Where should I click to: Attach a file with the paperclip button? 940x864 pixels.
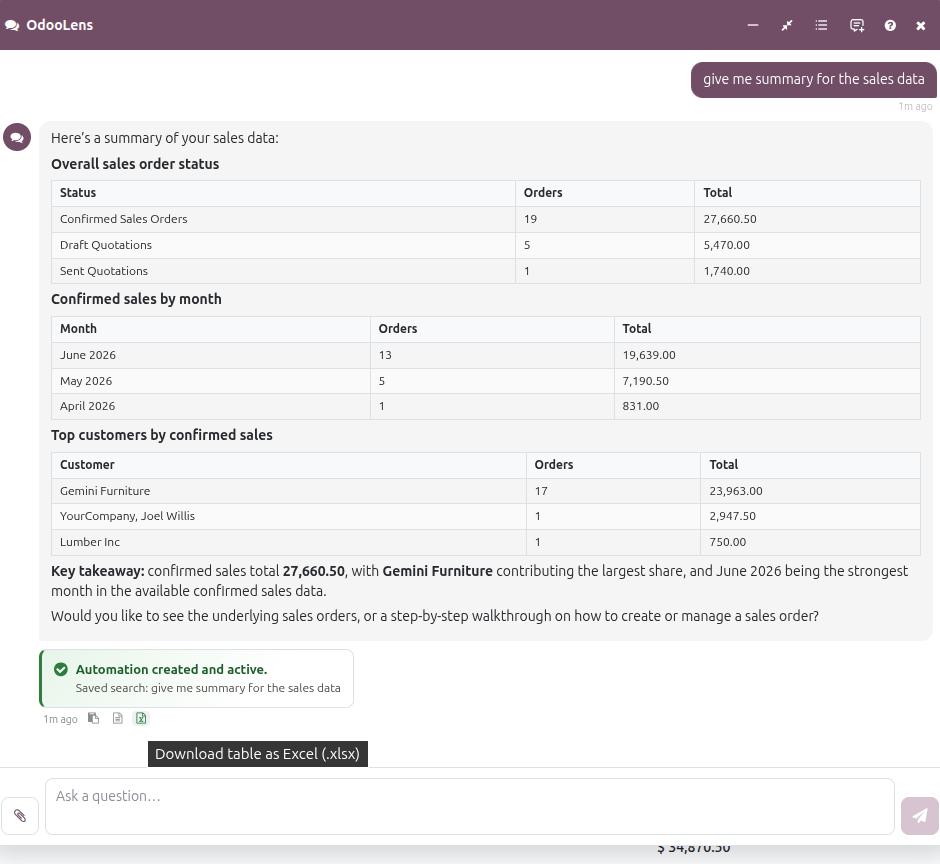click(x=20, y=815)
